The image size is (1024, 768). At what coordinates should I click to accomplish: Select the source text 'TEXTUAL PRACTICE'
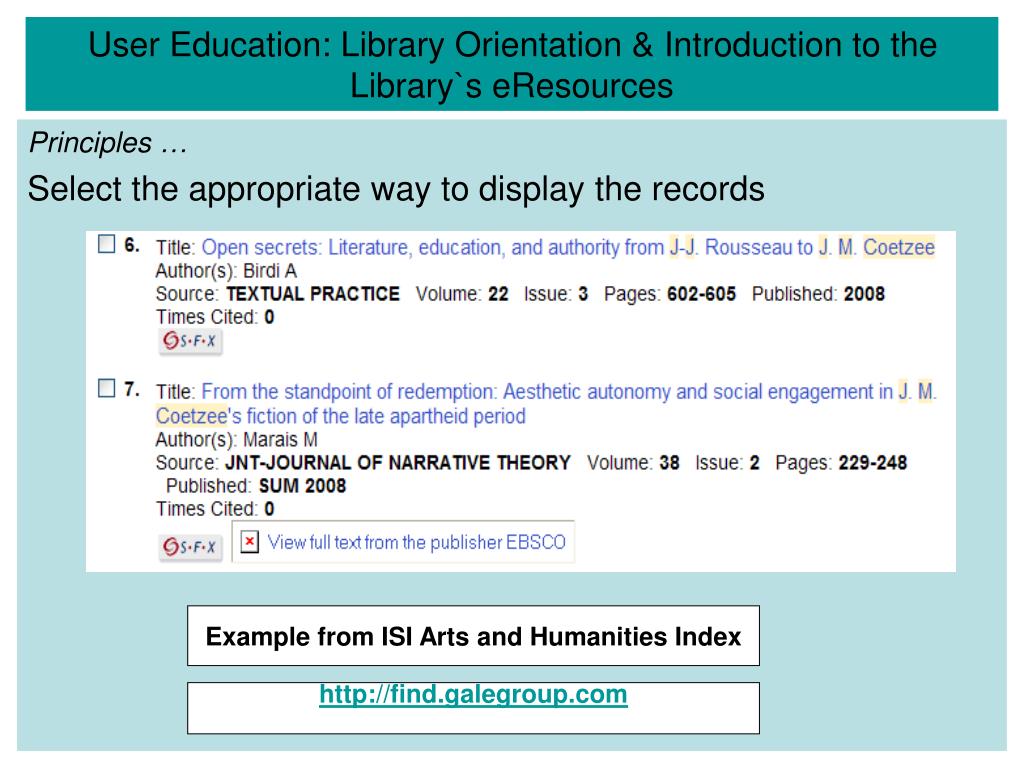pyautogui.click(x=313, y=294)
